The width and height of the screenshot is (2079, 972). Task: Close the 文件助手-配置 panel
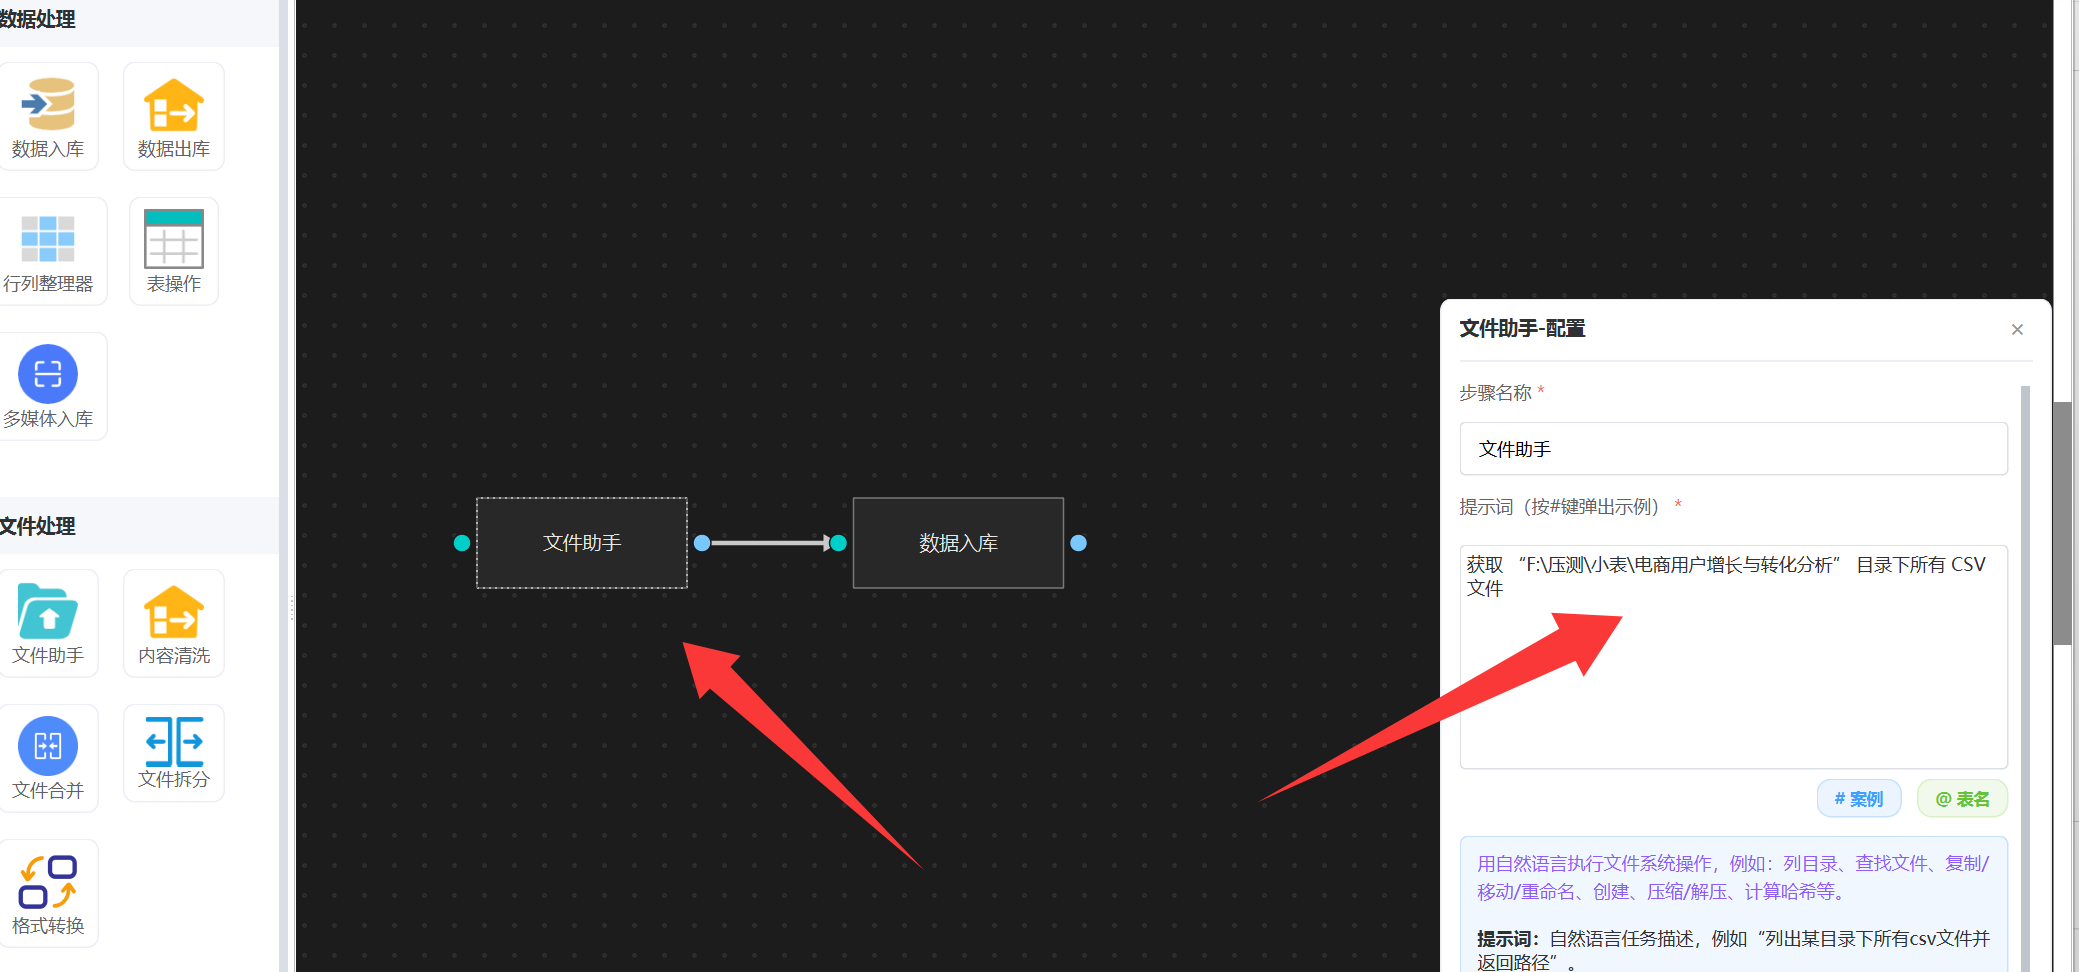(x=2017, y=330)
